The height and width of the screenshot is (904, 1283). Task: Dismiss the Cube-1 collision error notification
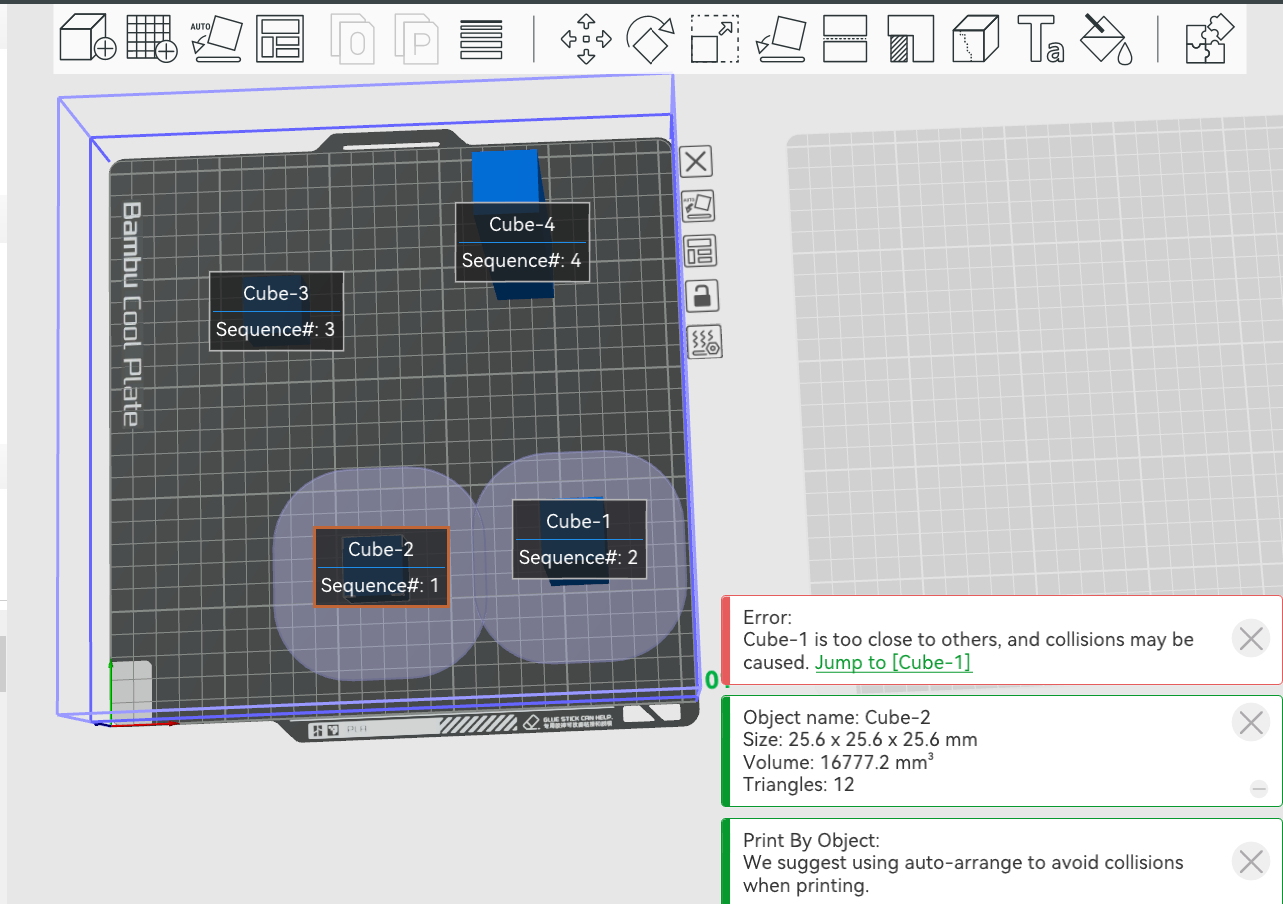coord(1251,638)
